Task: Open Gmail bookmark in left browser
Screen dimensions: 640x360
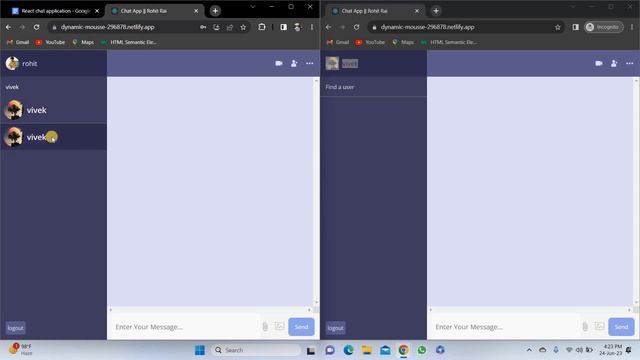Action: click(x=18, y=42)
